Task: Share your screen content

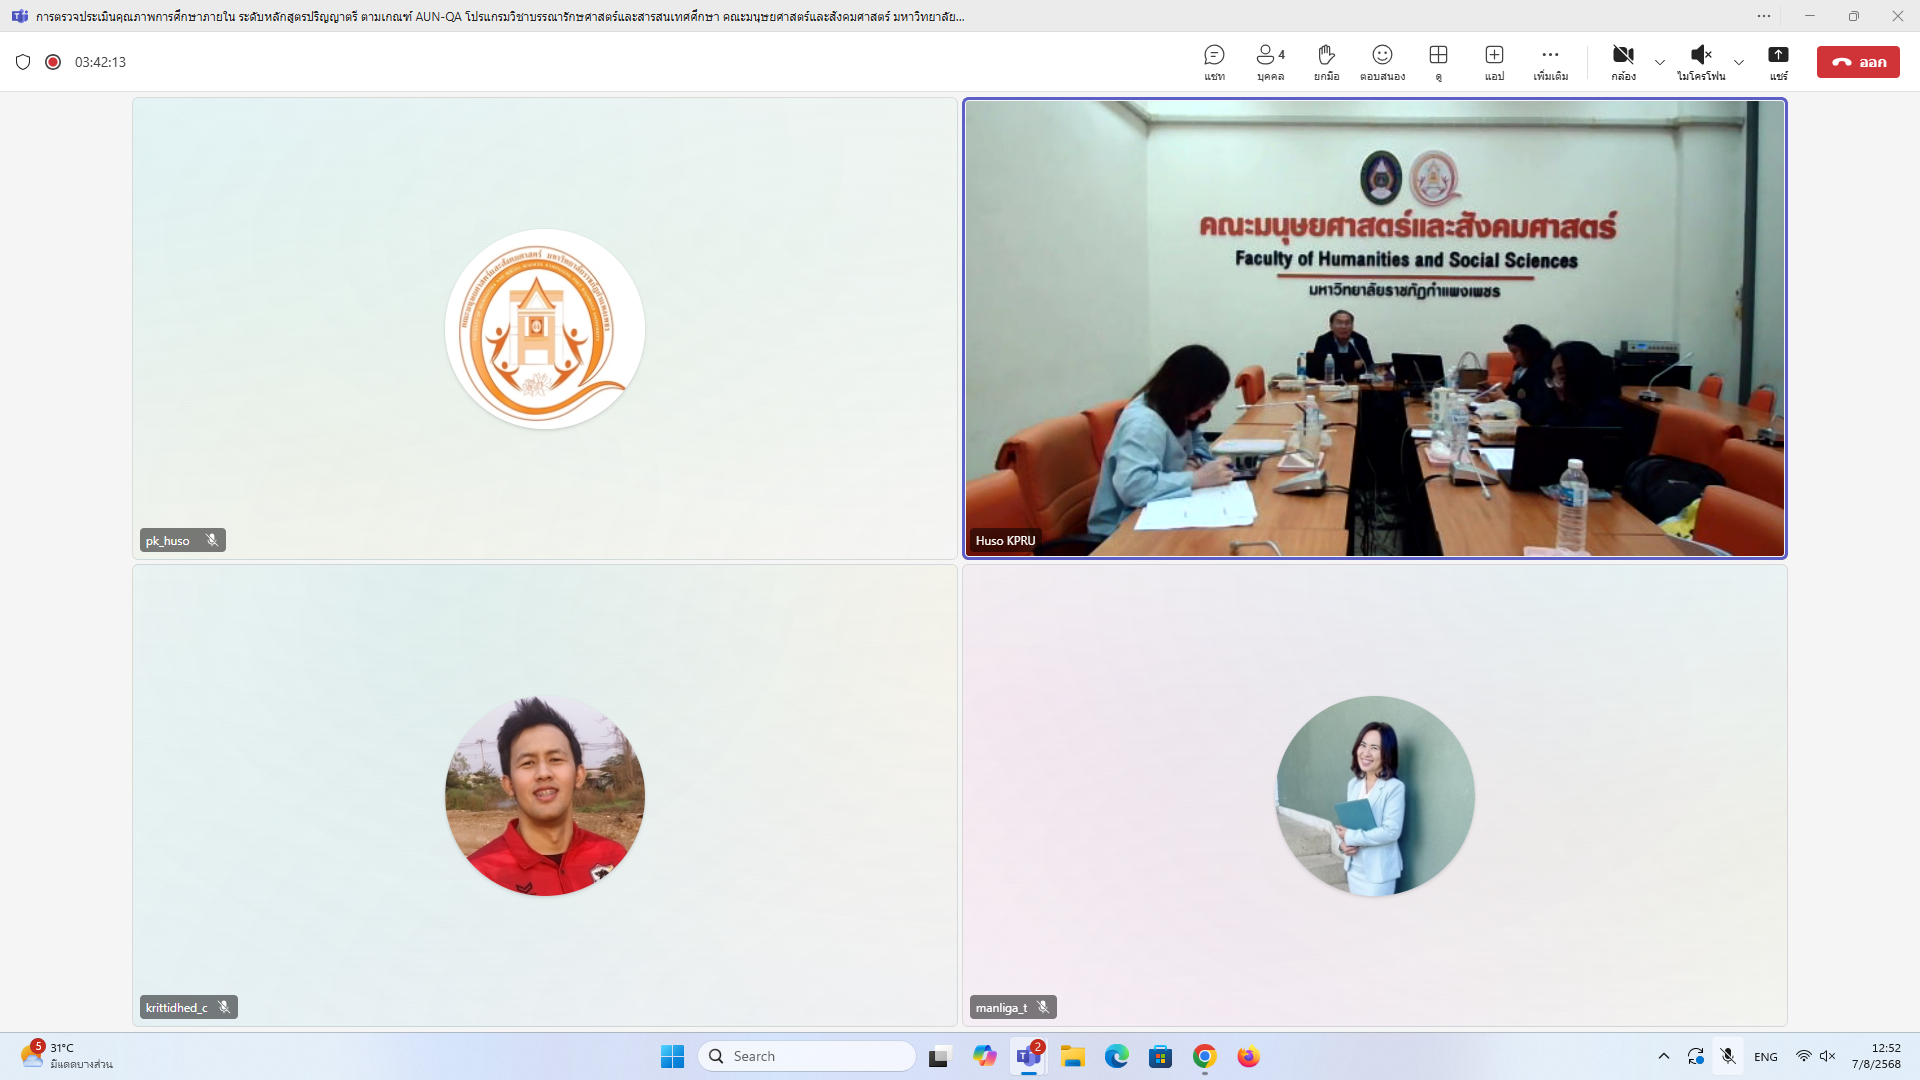Action: (x=1778, y=61)
